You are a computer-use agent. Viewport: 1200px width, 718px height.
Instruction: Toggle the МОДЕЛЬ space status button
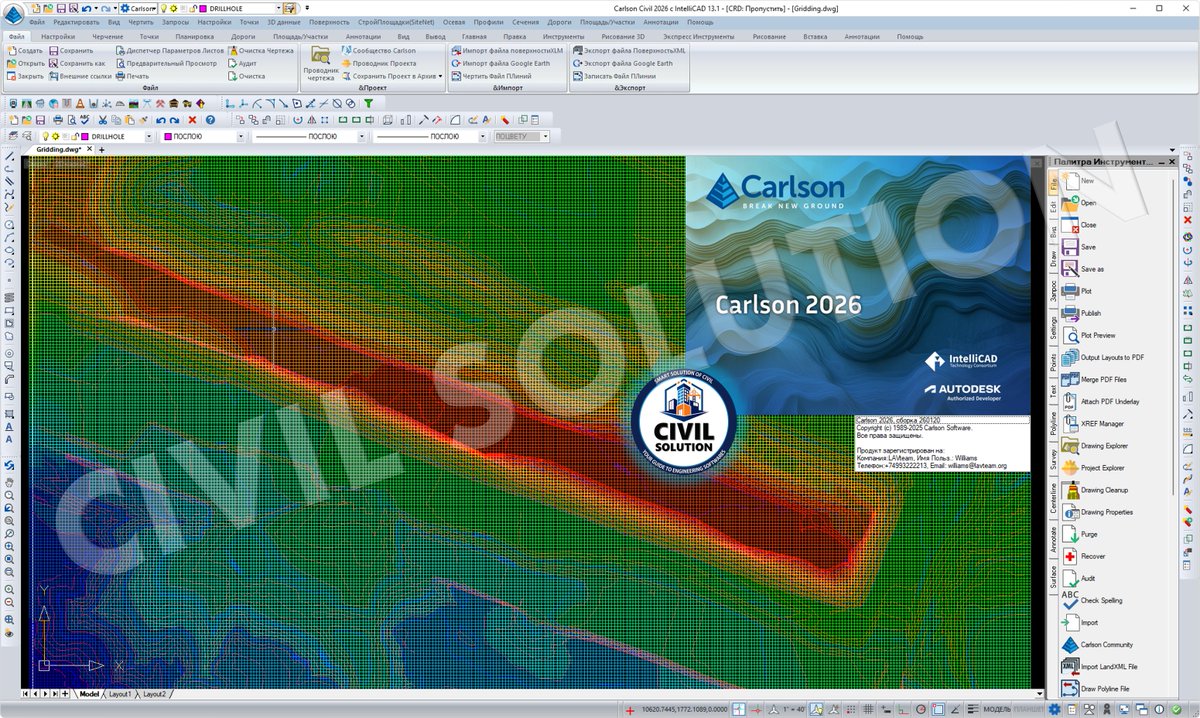[996, 709]
